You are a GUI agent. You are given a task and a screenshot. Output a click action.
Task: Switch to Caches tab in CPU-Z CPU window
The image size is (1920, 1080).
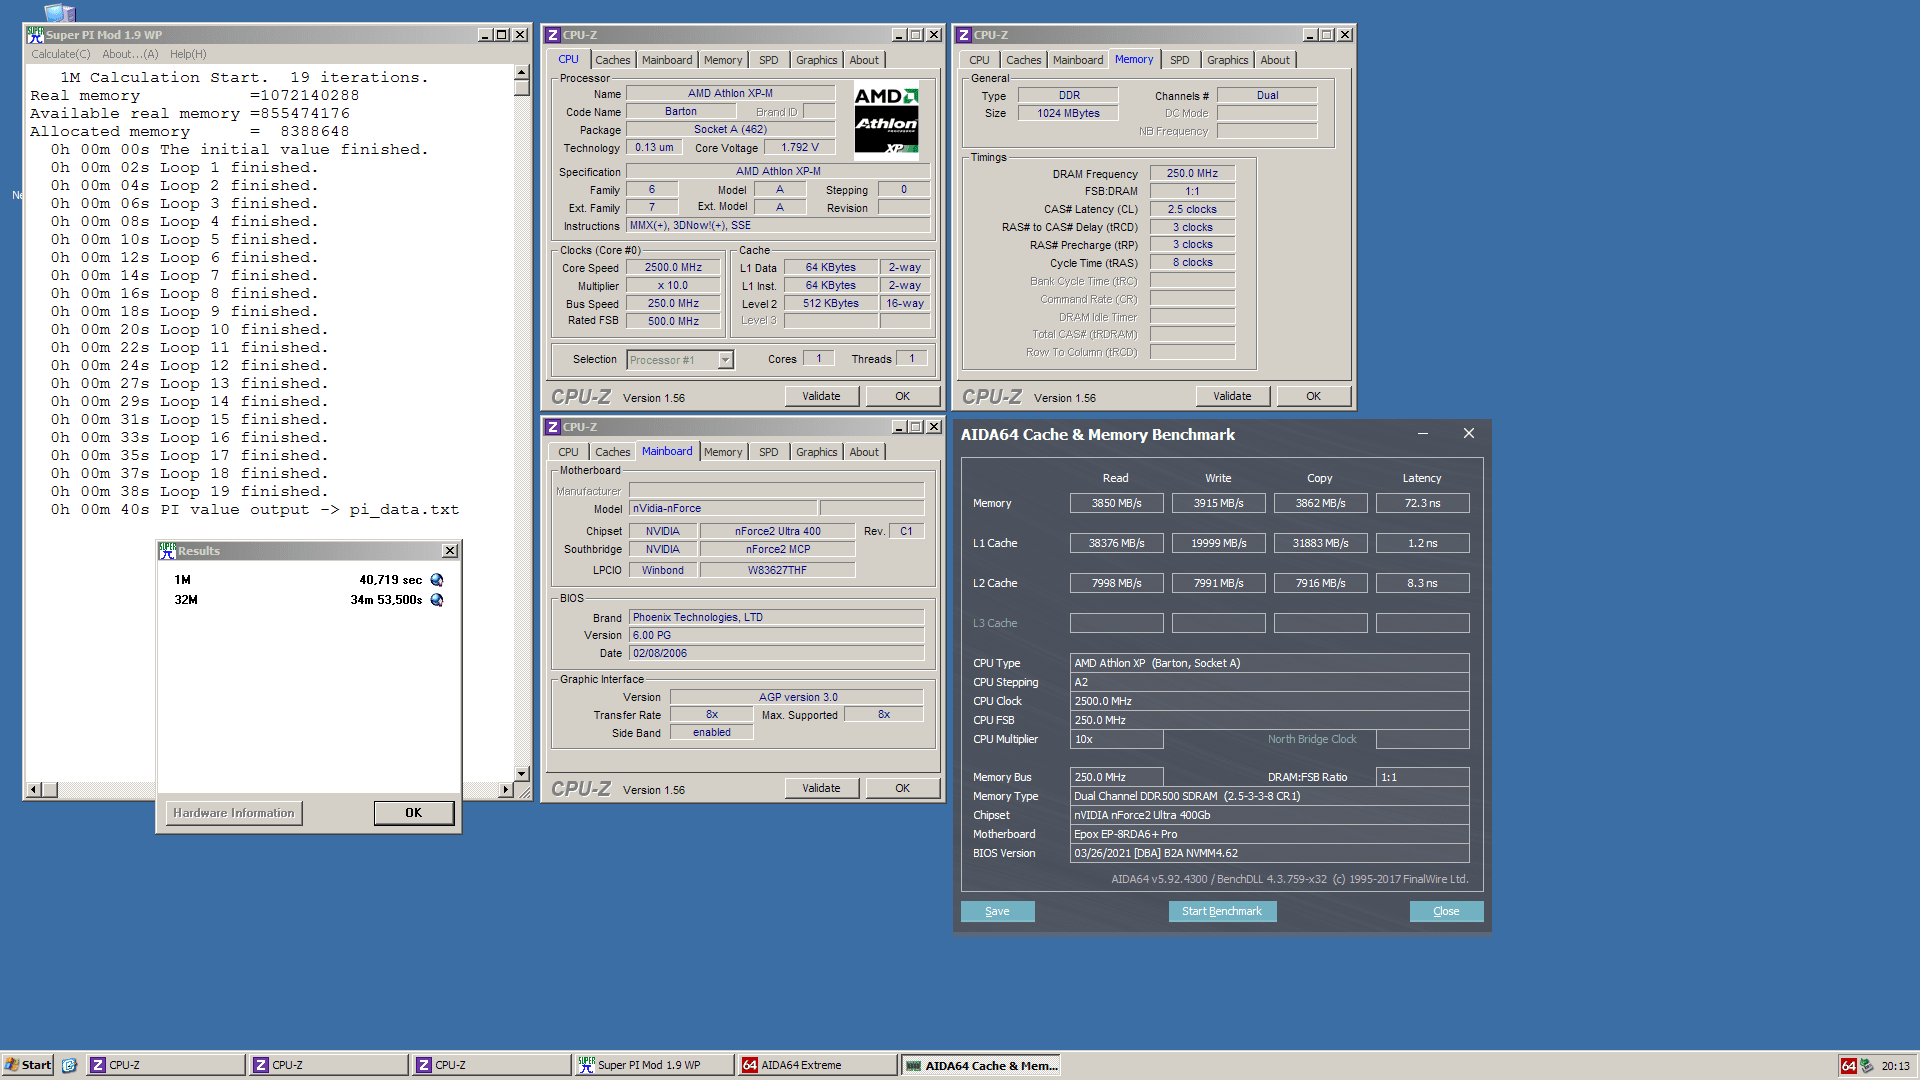(x=612, y=60)
